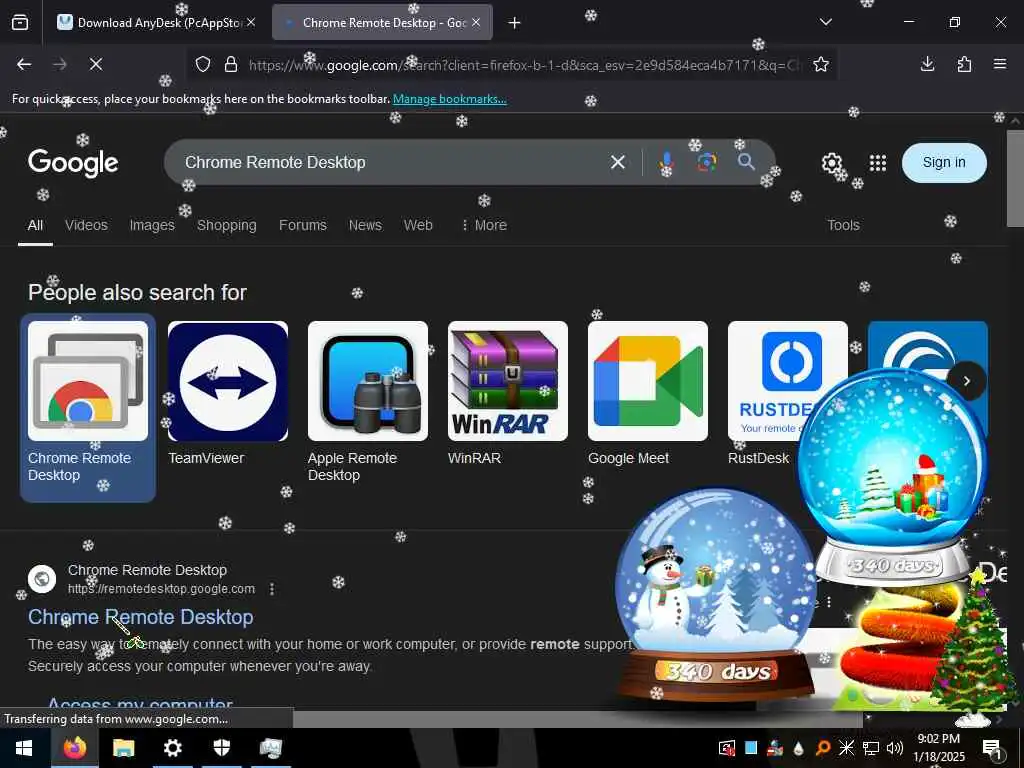Advance carousel with next arrow
Image resolution: width=1024 pixels, height=768 pixels.
(967, 381)
